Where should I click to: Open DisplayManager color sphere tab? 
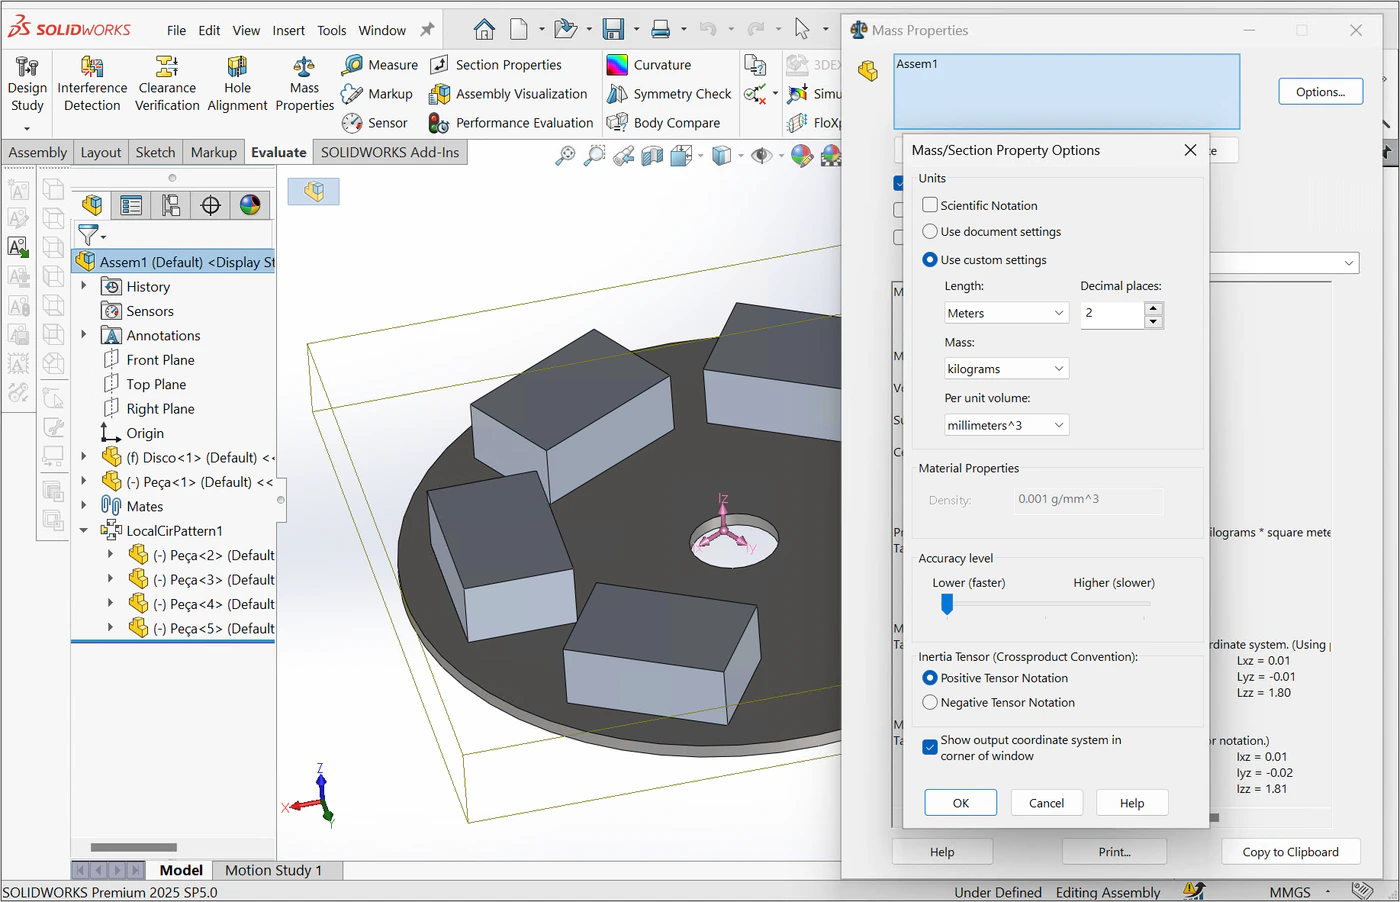[x=250, y=205]
